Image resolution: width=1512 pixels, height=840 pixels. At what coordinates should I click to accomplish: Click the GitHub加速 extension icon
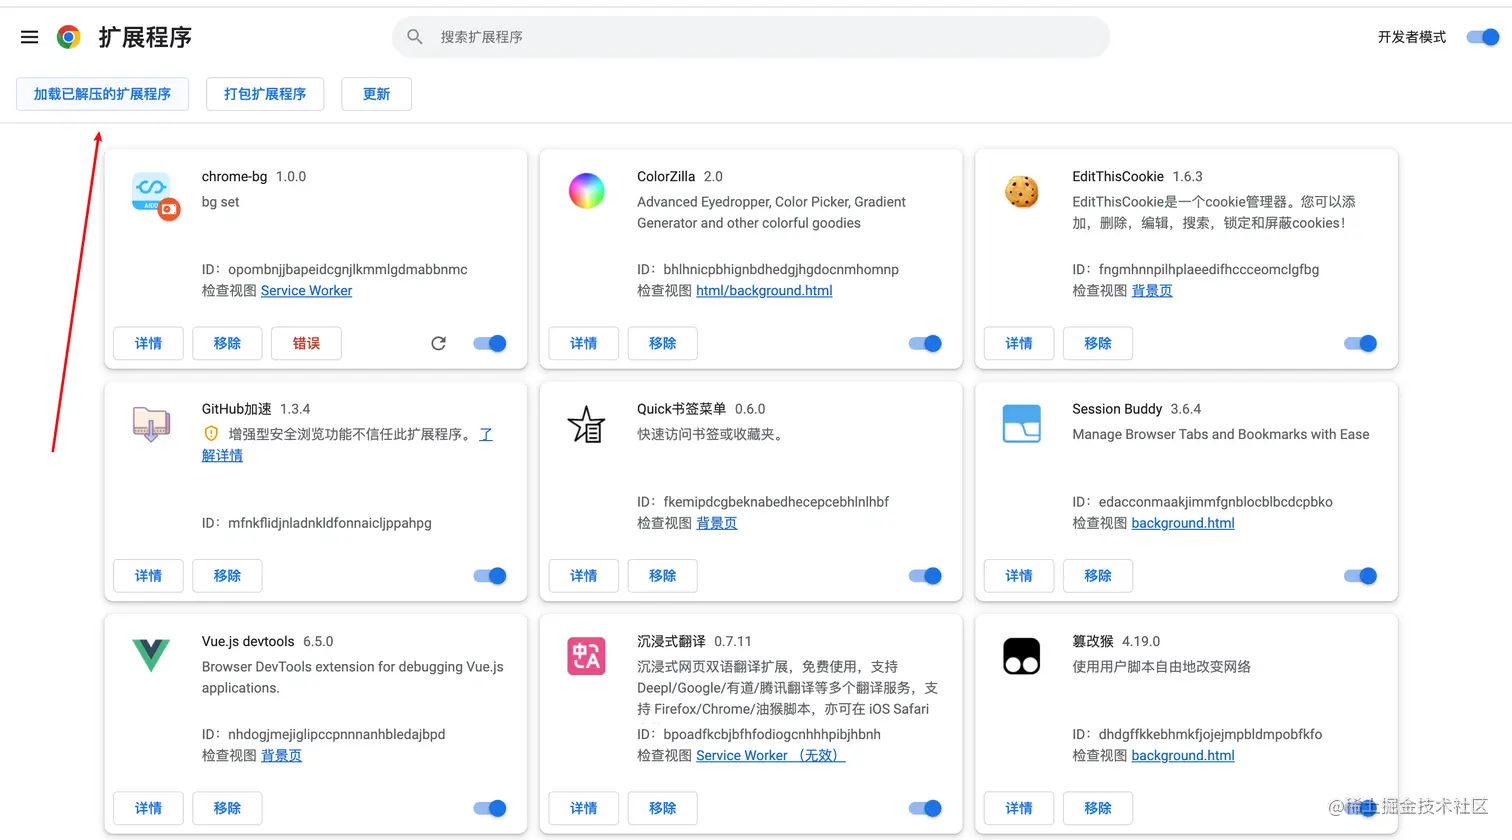point(151,424)
